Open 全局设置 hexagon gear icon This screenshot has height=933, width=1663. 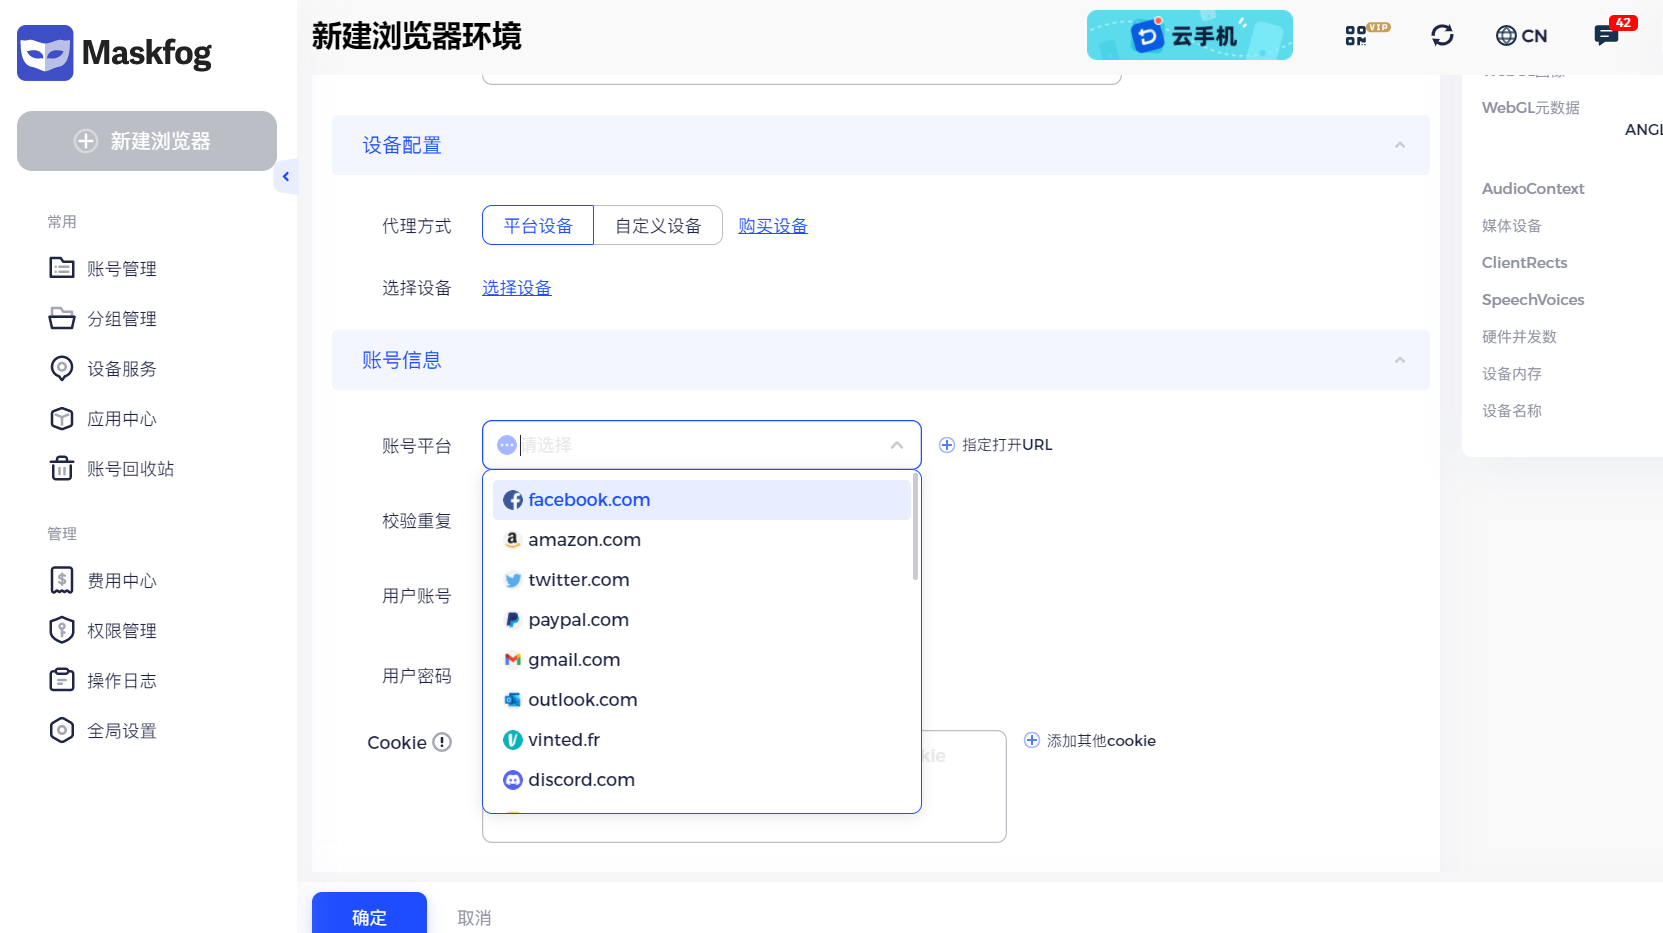(62, 730)
